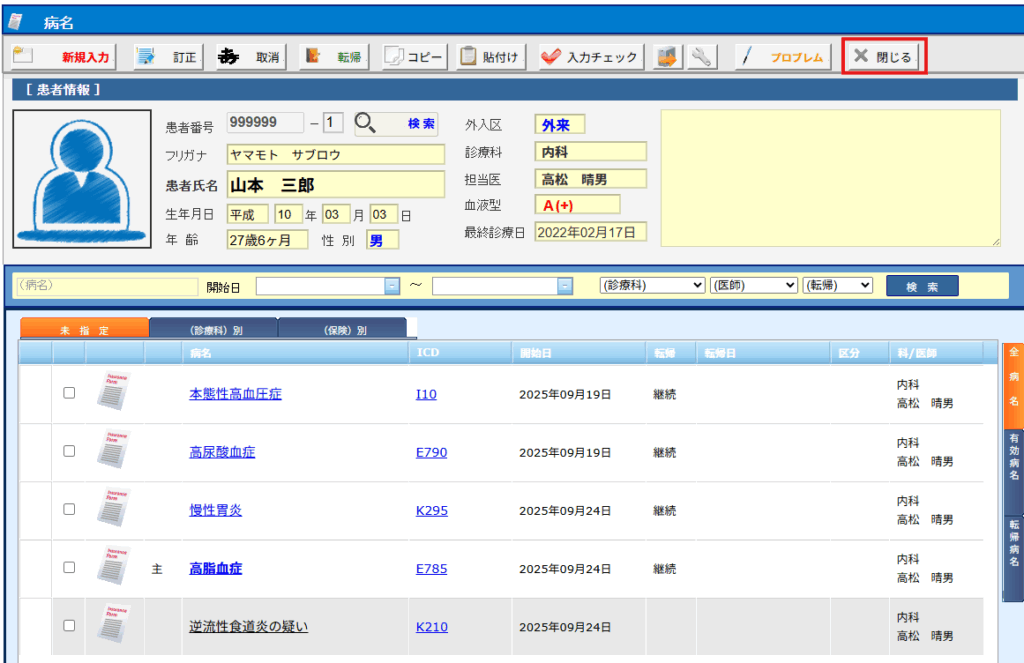The height and width of the screenshot is (663, 1024).
Task: Switch to the (診療科) 別 tab
Action: [215, 329]
